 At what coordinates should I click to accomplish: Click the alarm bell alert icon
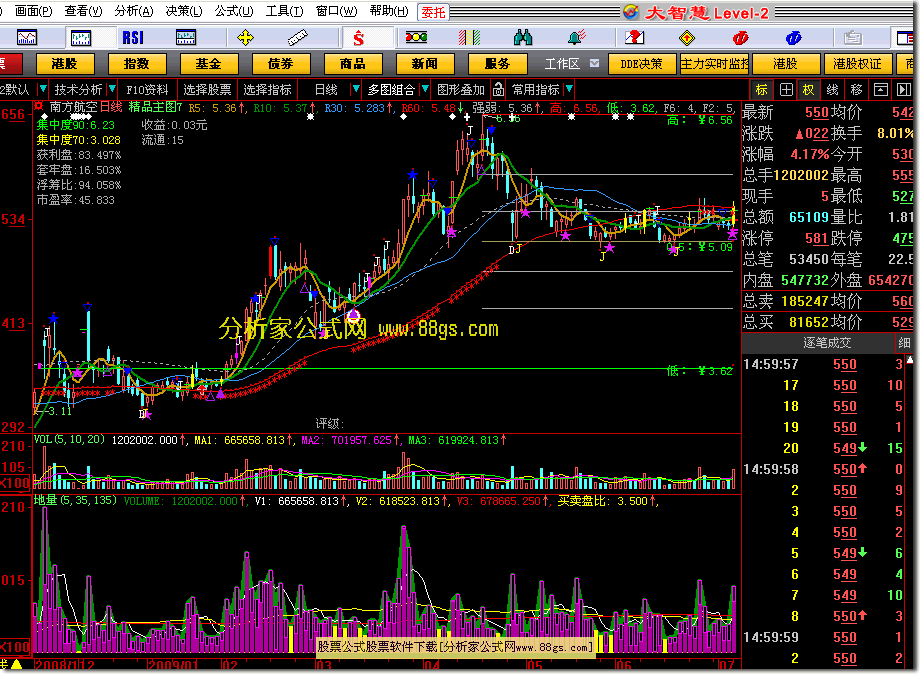(x=576, y=38)
